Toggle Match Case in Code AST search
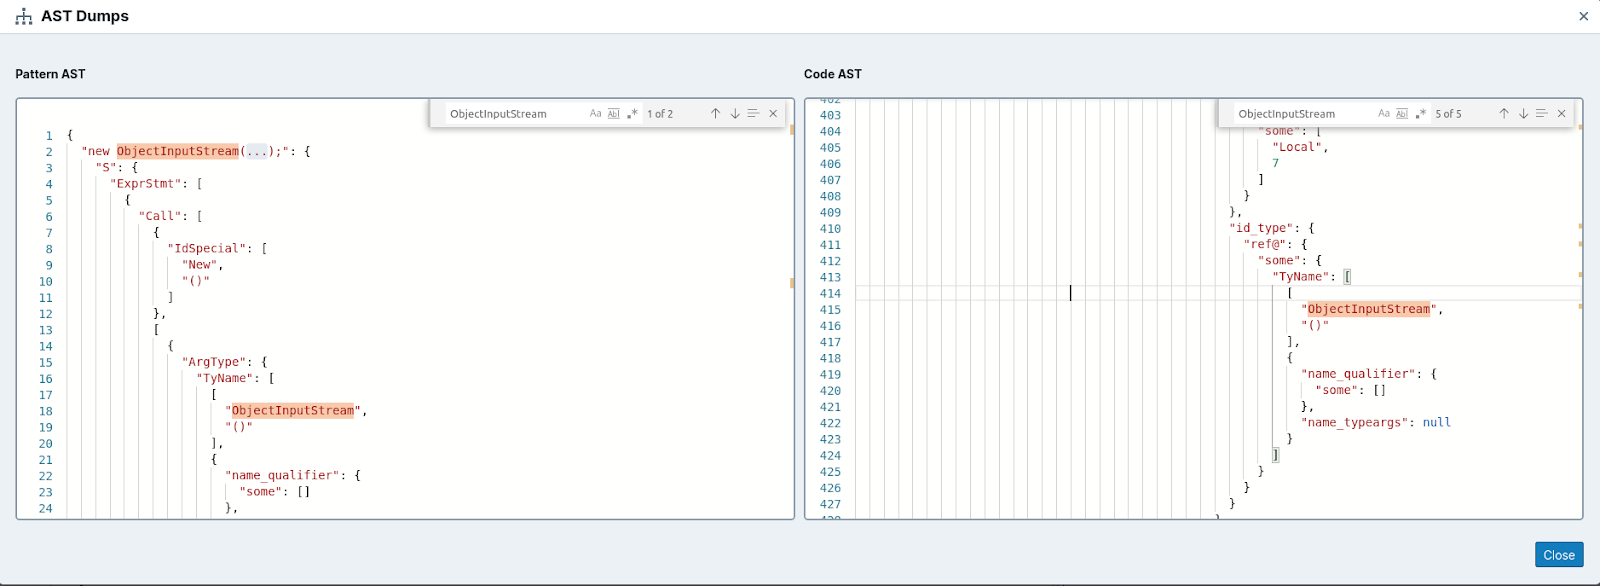The width and height of the screenshot is (1600, 586). (1384, 114)
